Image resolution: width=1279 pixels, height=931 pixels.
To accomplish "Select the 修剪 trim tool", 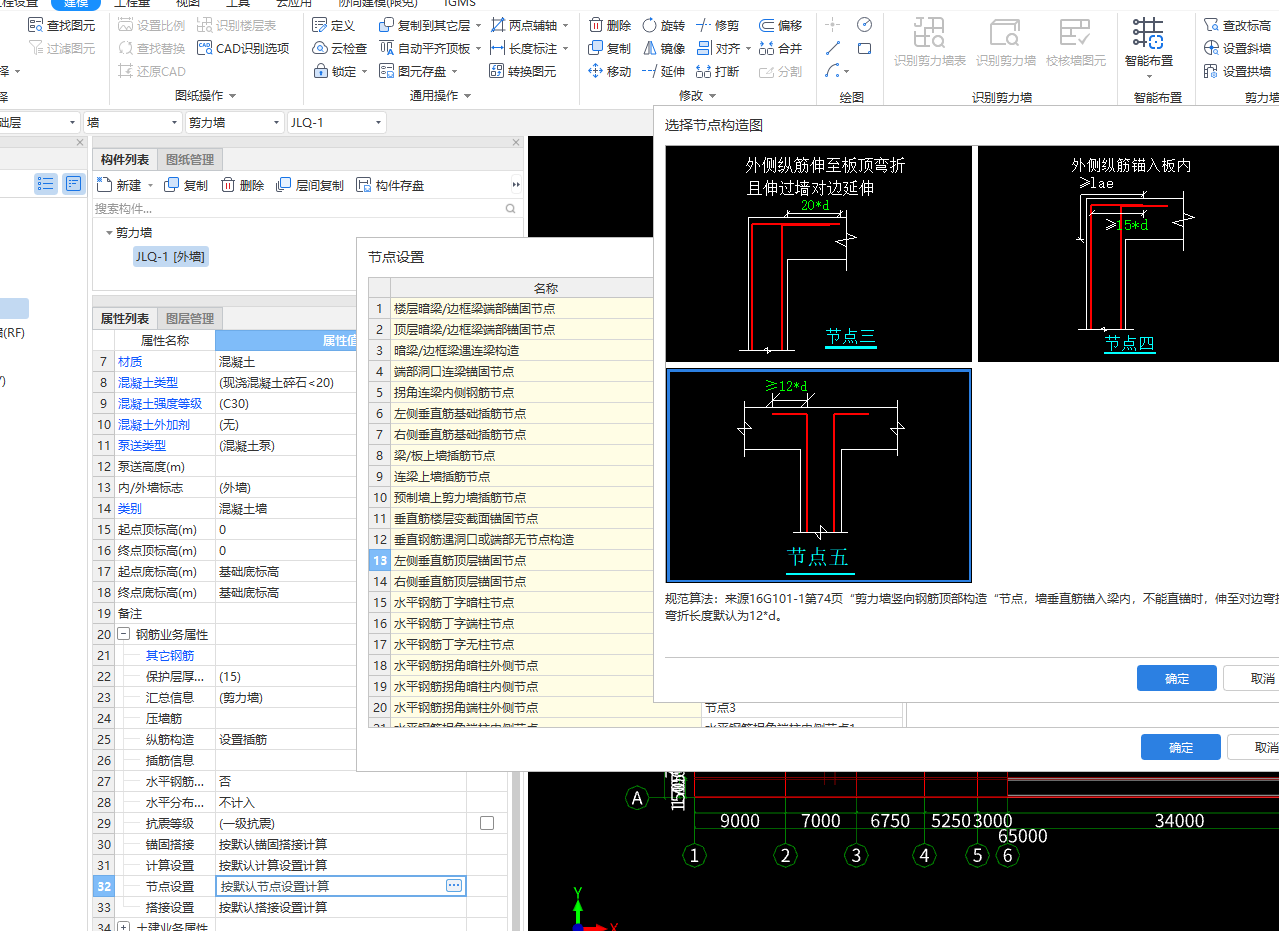I will pos(718,25).
